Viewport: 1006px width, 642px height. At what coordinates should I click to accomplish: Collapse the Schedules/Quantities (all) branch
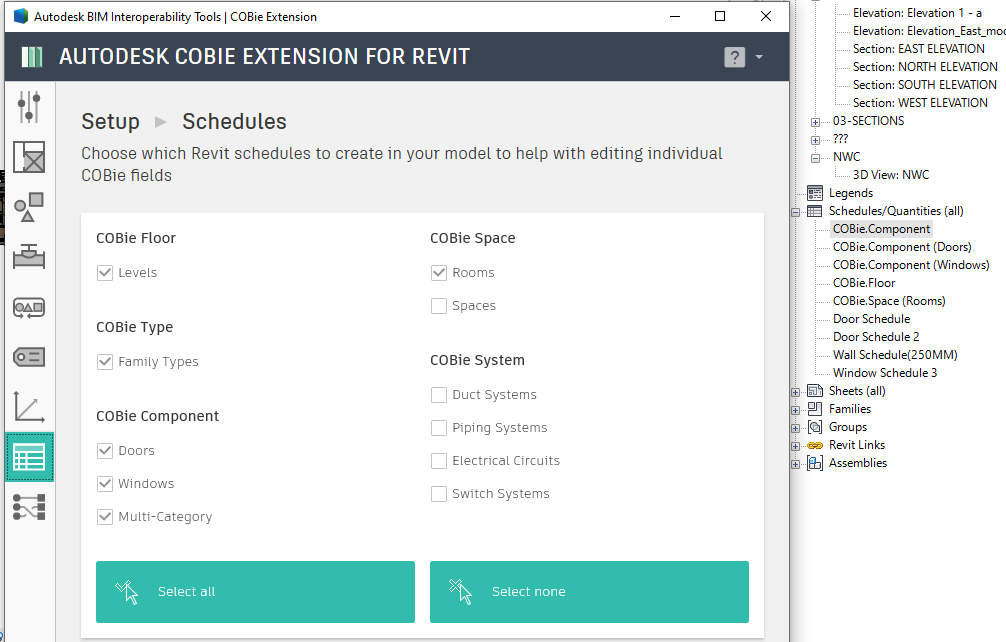point(794,210)
